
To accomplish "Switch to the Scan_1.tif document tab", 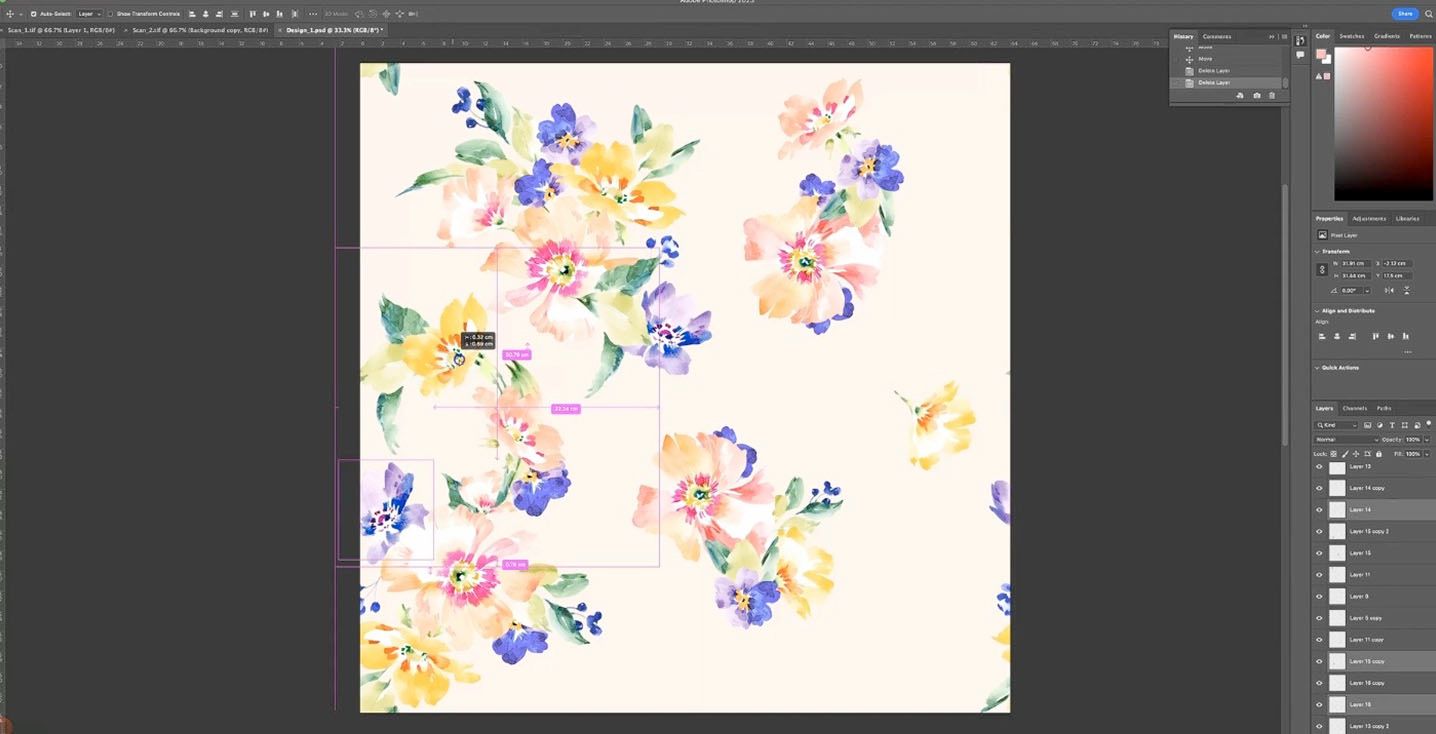I will pyautogui.click(x=60, y=30).
